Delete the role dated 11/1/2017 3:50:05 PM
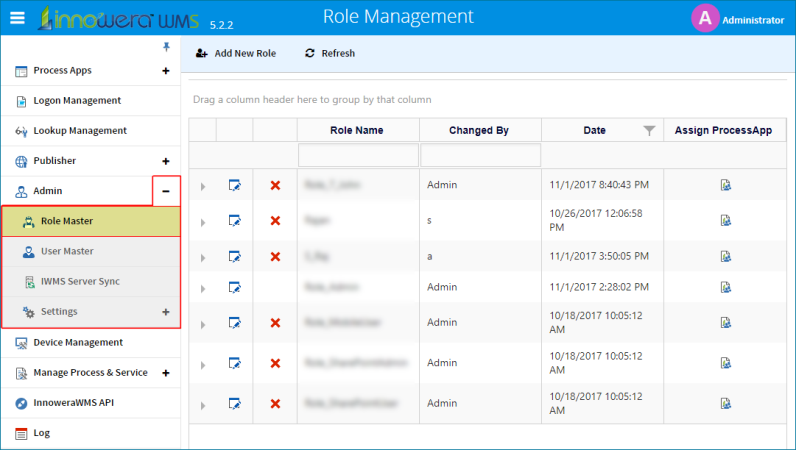Screen dimensions: 796x450 pyautogui.click(x=275, y=256)
